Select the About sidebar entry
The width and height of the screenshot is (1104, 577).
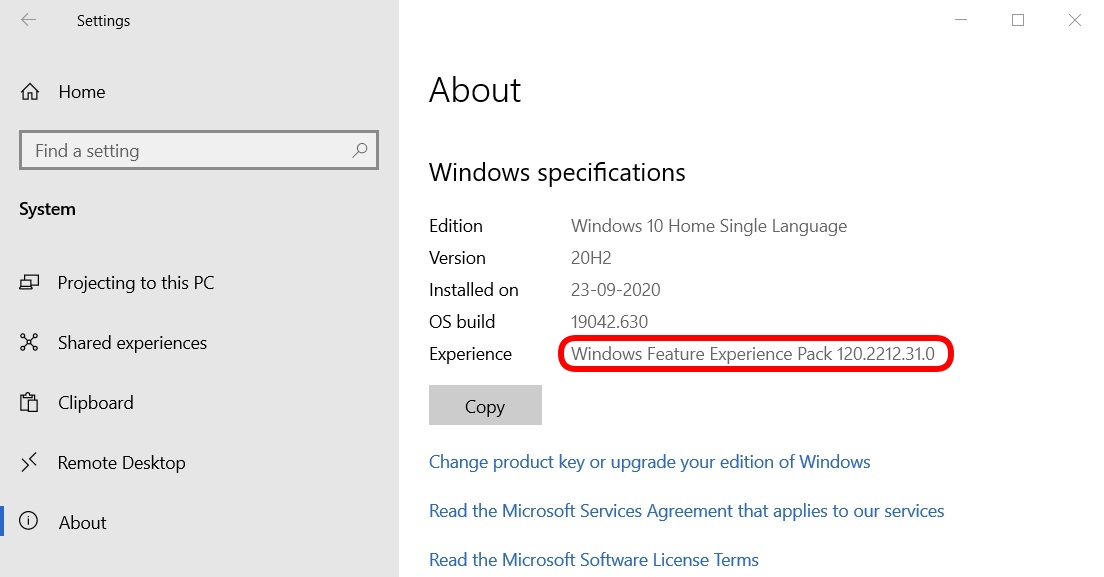tap(82, 523)
